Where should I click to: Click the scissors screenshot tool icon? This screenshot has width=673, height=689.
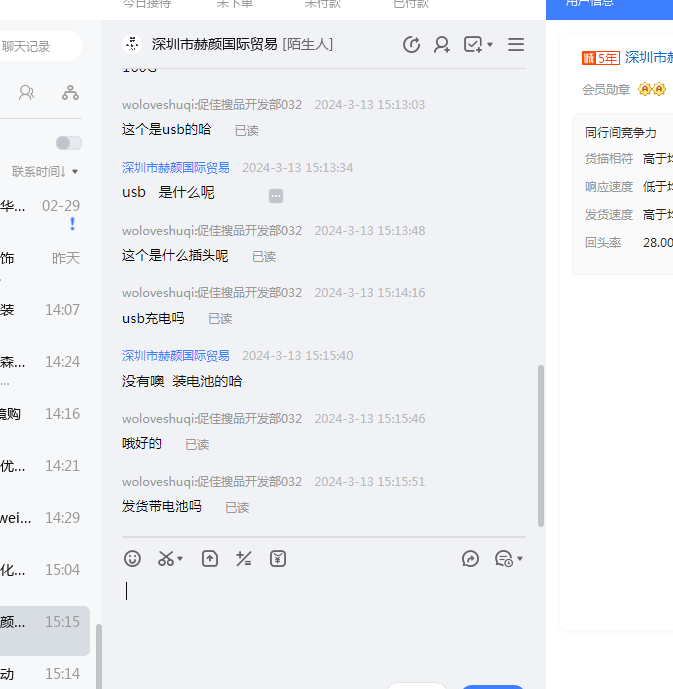tap(167, 559)
